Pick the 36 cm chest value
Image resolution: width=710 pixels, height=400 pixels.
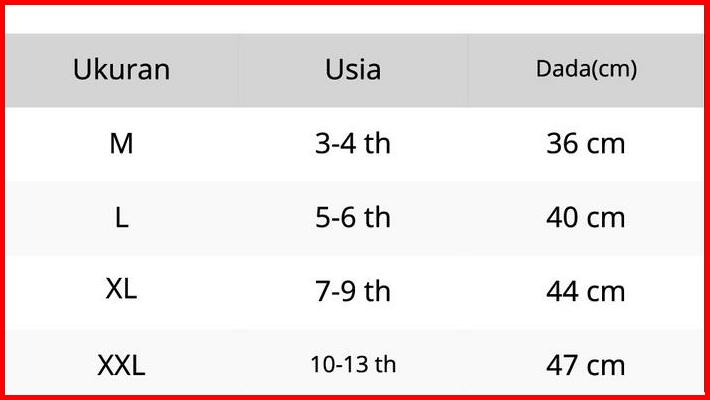(x=586, y=144)
